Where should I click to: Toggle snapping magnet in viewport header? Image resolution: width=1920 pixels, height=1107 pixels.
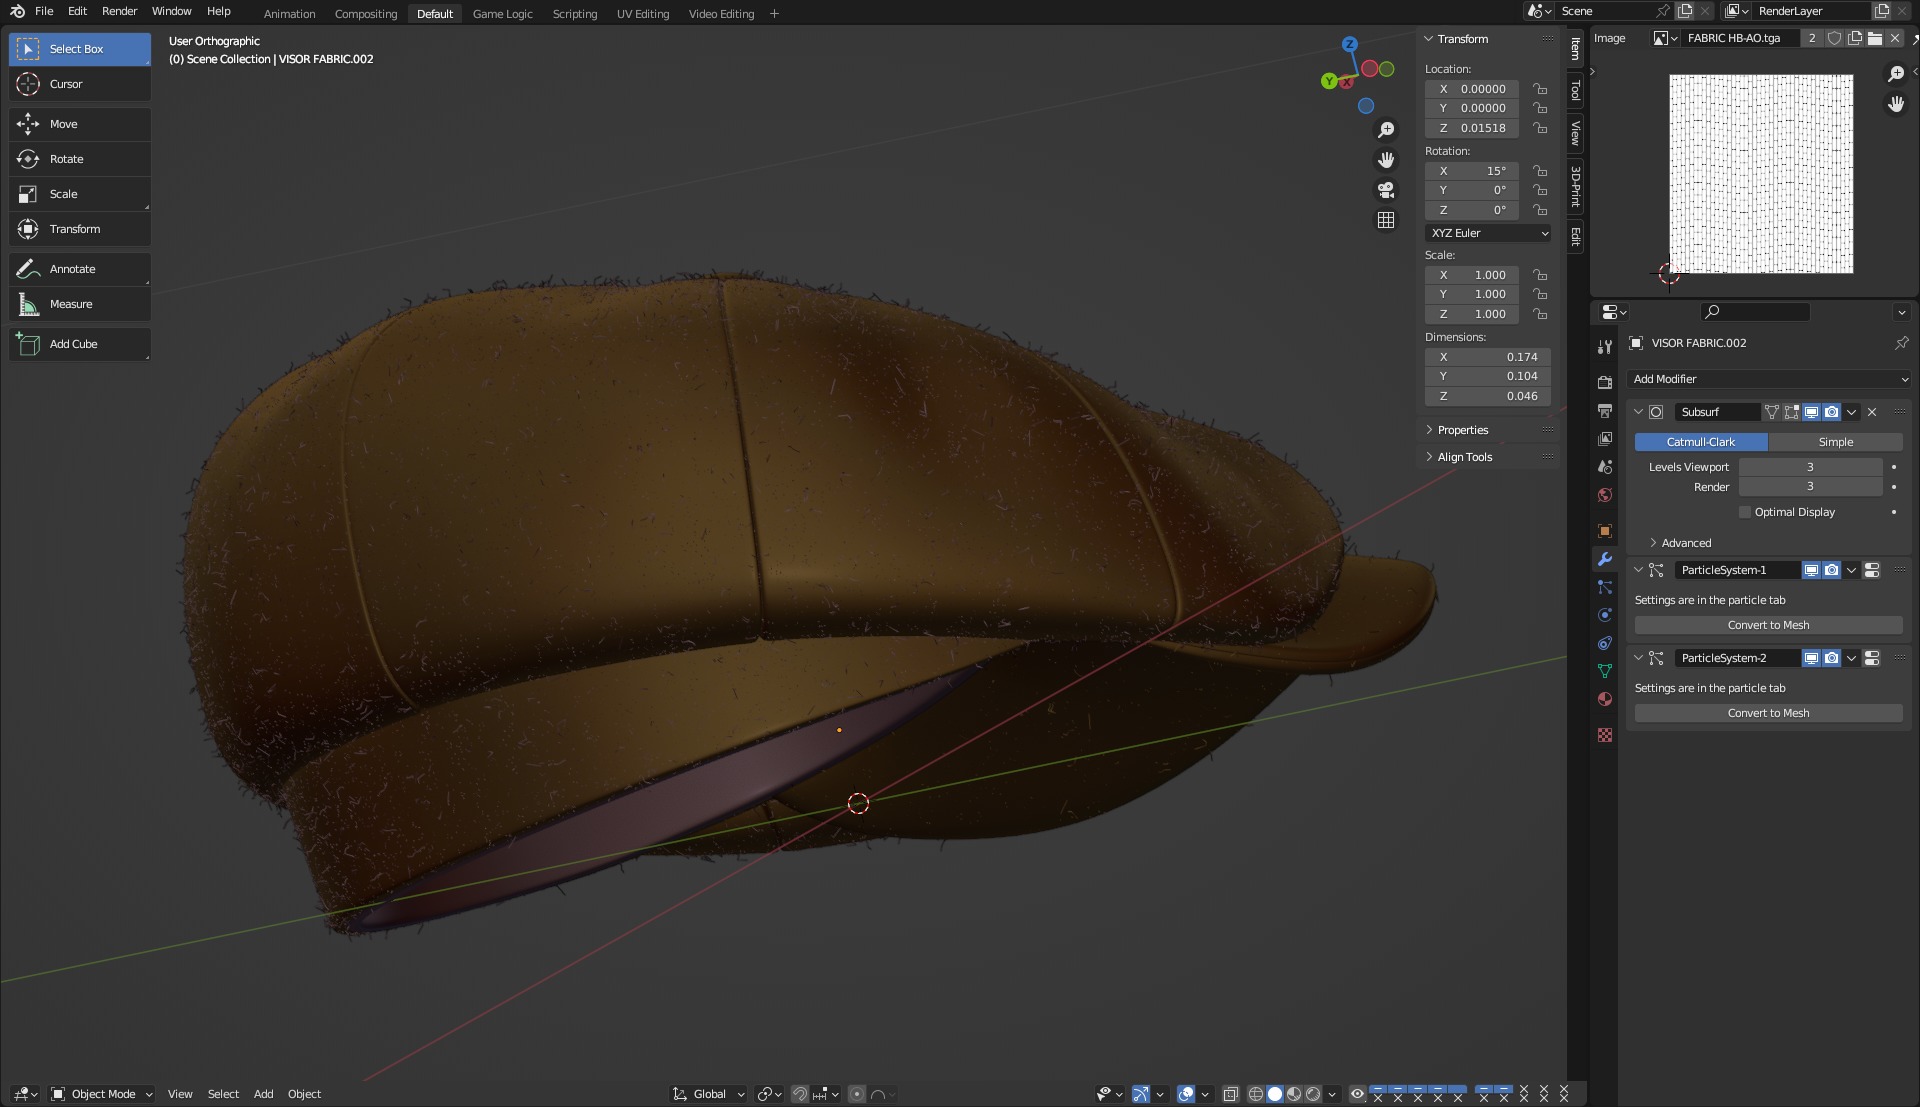point(799,1094)
